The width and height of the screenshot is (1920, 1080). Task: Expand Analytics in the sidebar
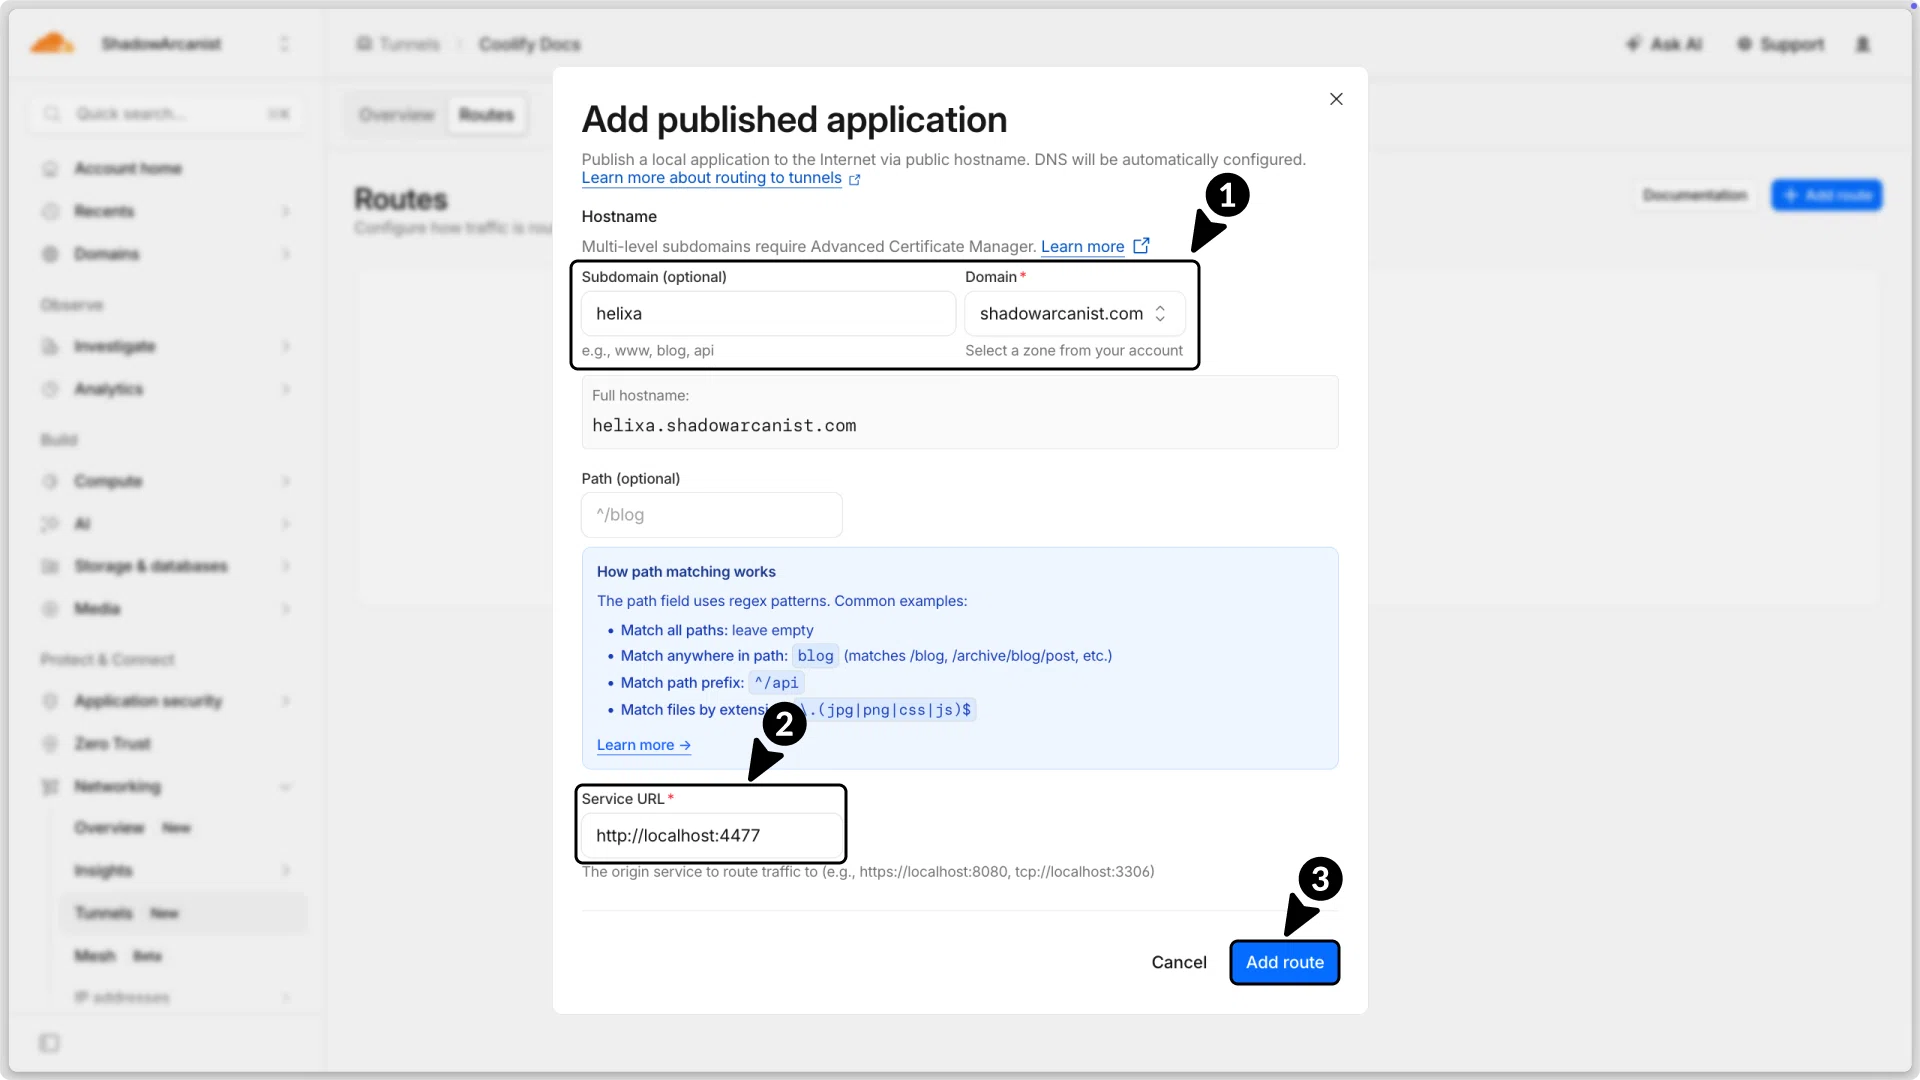point(166,389)
